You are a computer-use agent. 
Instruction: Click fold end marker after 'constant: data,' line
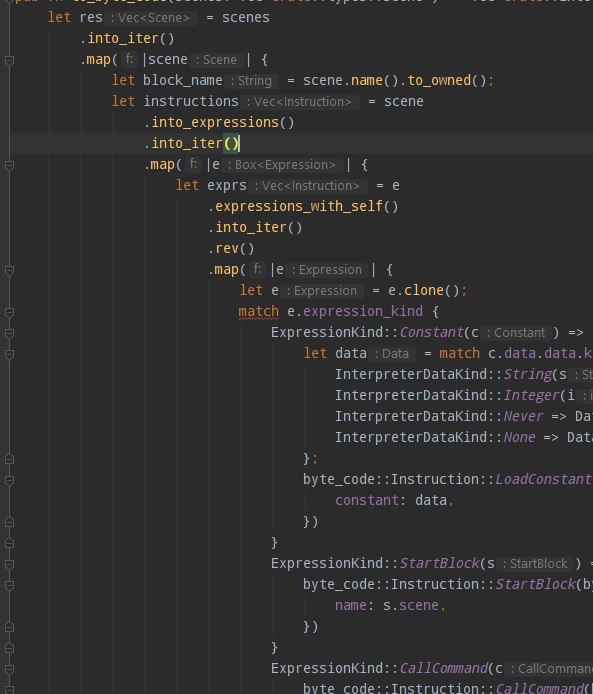(x=9, y=522)
